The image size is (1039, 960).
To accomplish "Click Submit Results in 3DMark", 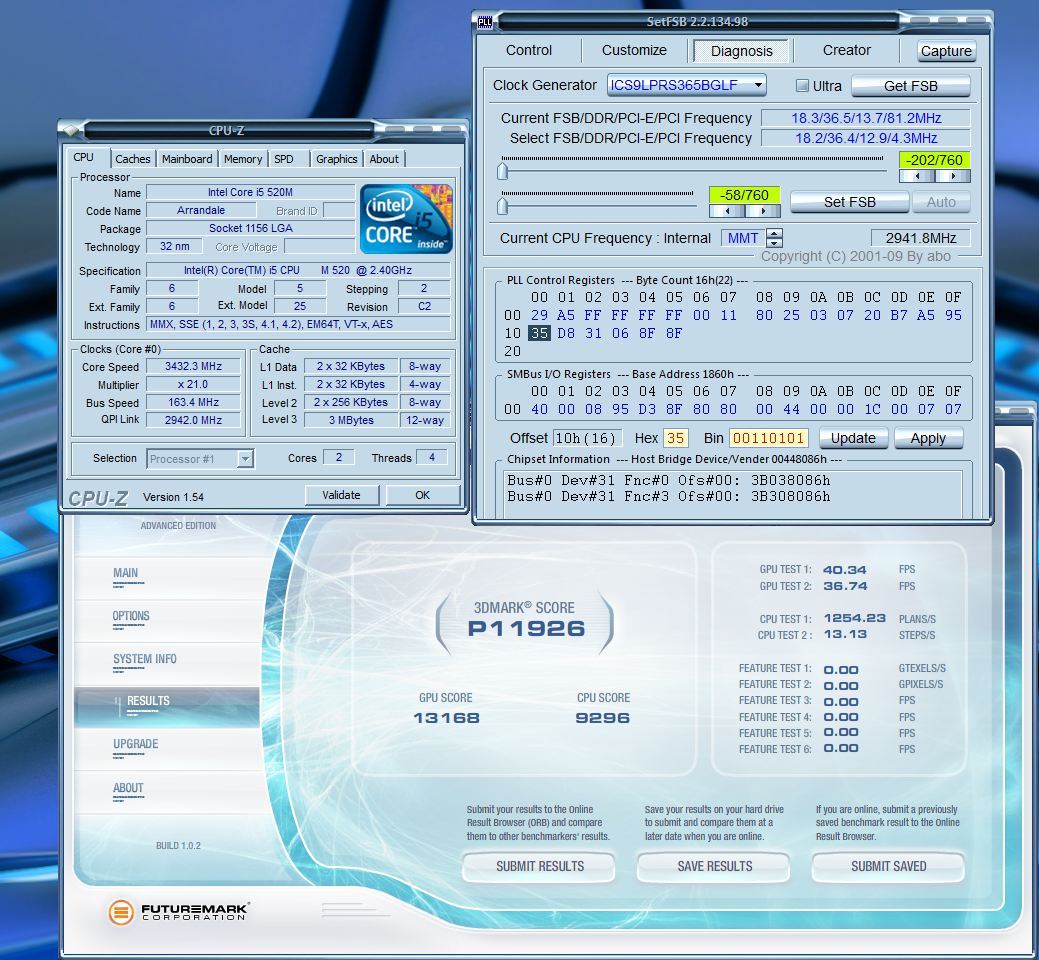I will coord(539,867).
